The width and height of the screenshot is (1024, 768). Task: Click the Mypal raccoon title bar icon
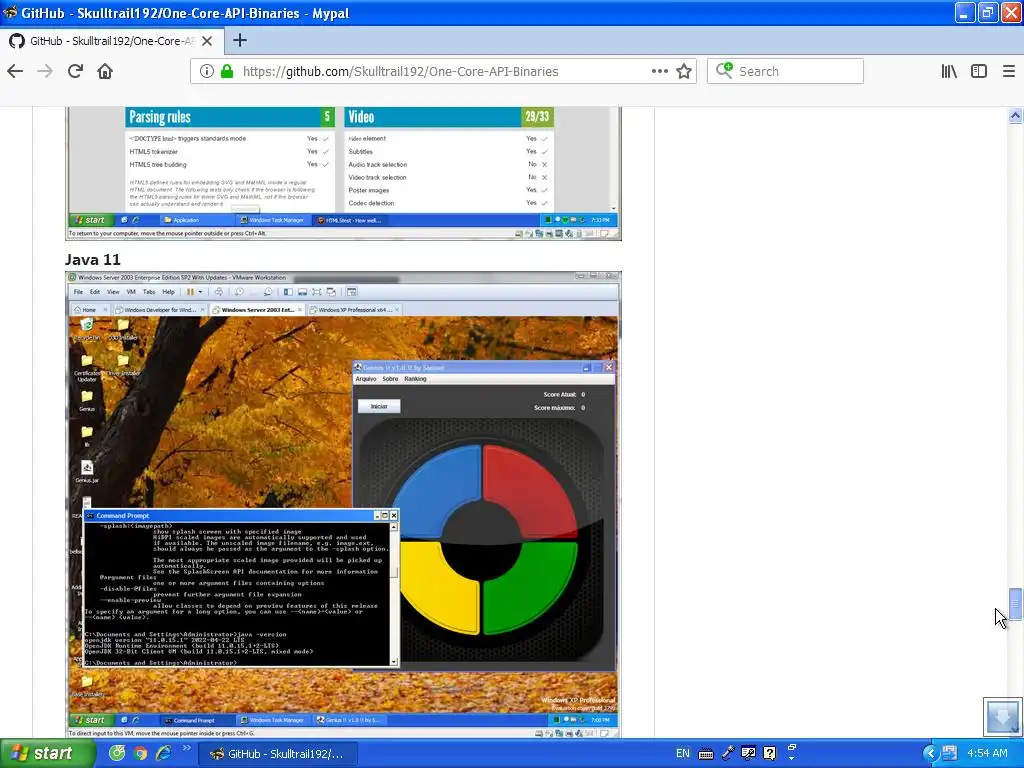(x=10, y=12)
